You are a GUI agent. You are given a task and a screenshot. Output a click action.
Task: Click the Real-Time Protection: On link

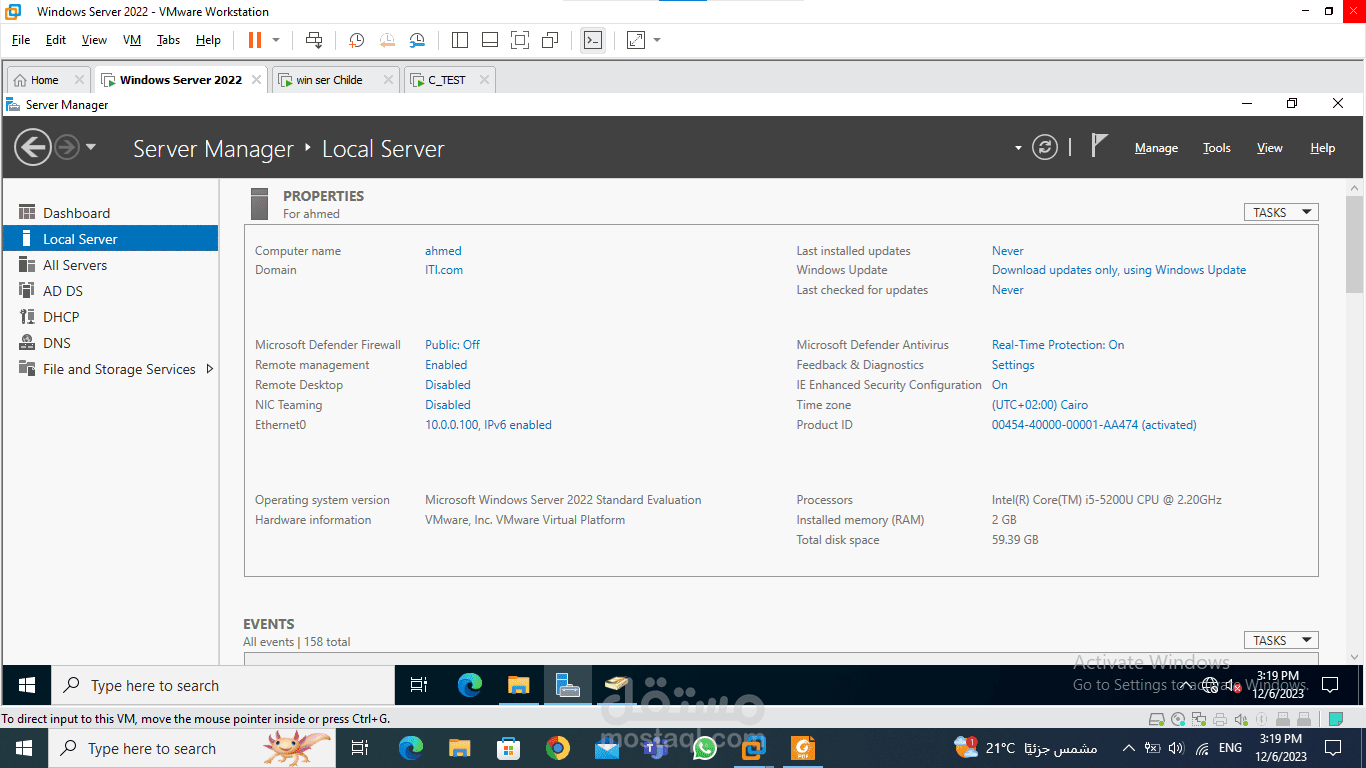pos(1058,345)
